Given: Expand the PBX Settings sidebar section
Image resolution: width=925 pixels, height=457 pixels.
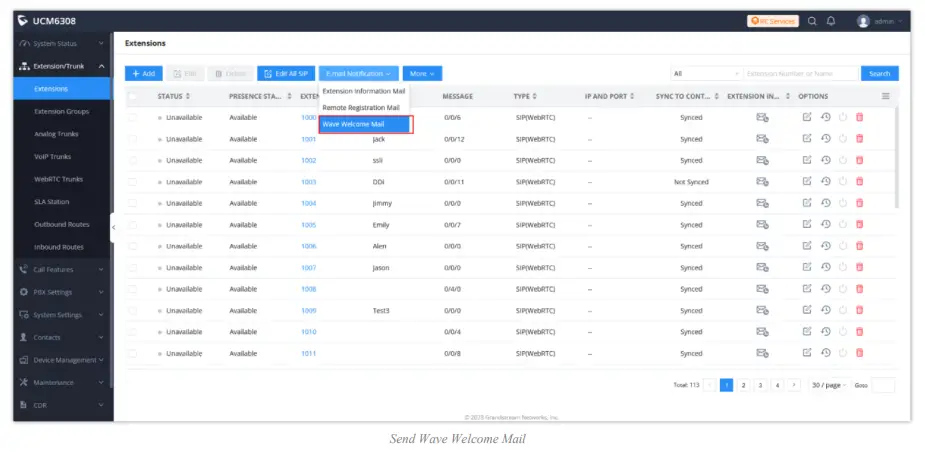Looking at the screenshot, I should point(62,292).
